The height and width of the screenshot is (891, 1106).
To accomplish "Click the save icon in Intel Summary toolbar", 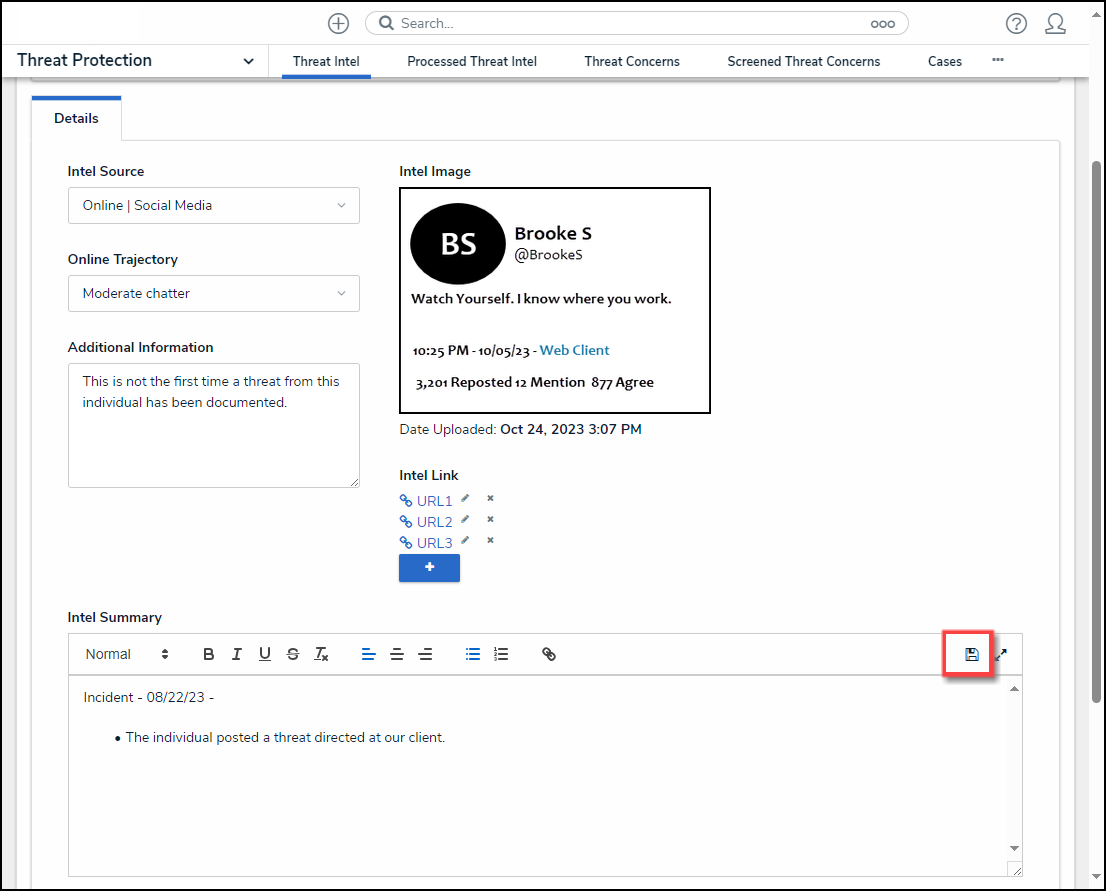I will (971, 654).
